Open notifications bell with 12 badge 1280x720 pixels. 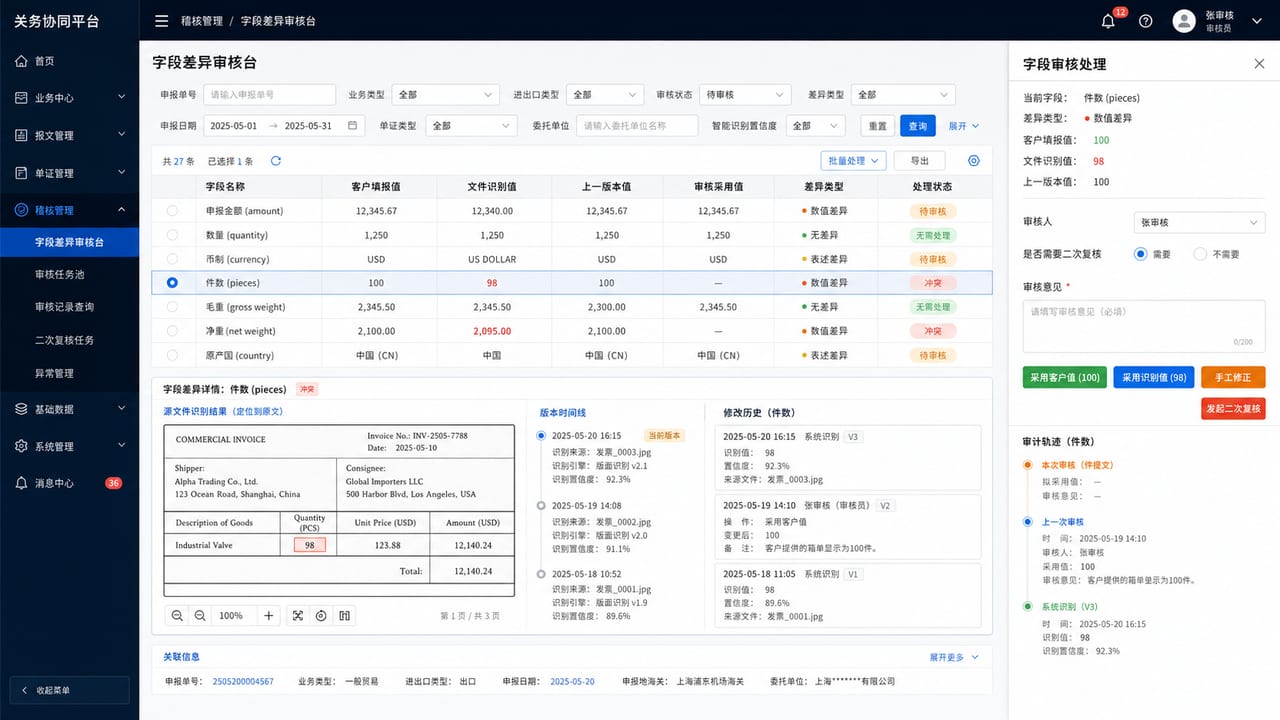click(1108, 21)
